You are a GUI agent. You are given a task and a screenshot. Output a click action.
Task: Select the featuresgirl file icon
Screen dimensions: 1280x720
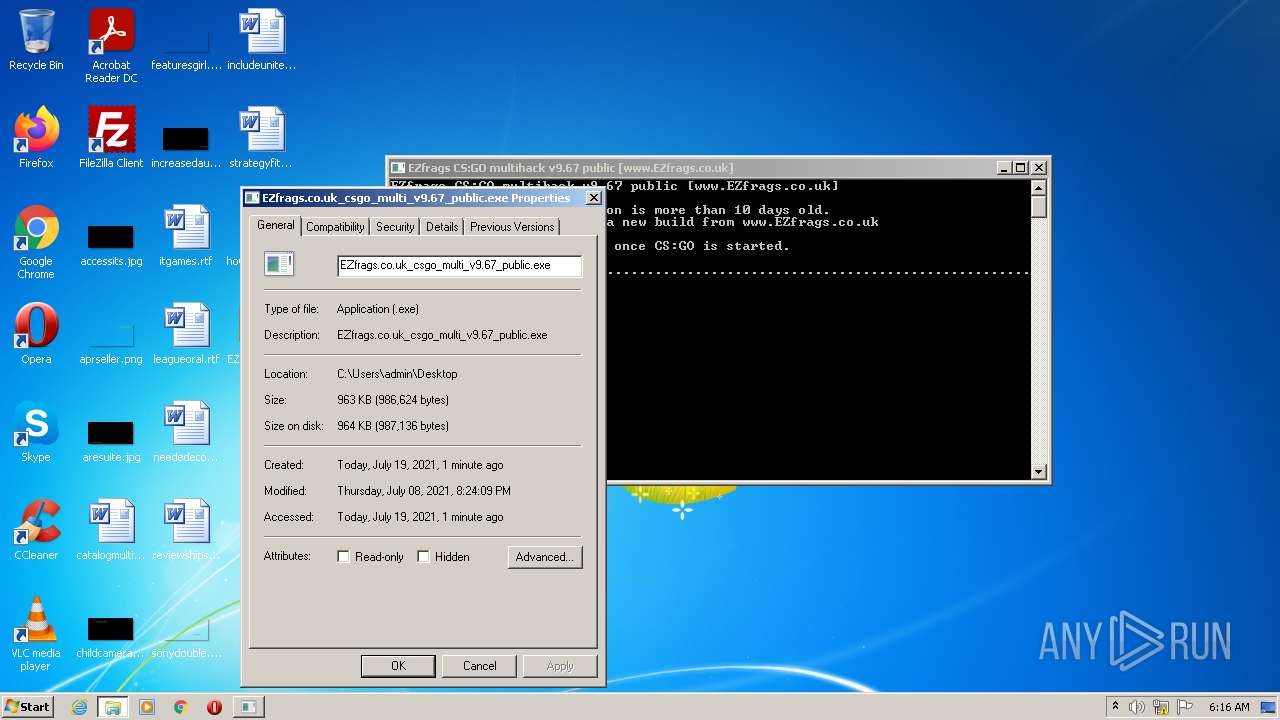pyautogui.click(x=186, y=50)
